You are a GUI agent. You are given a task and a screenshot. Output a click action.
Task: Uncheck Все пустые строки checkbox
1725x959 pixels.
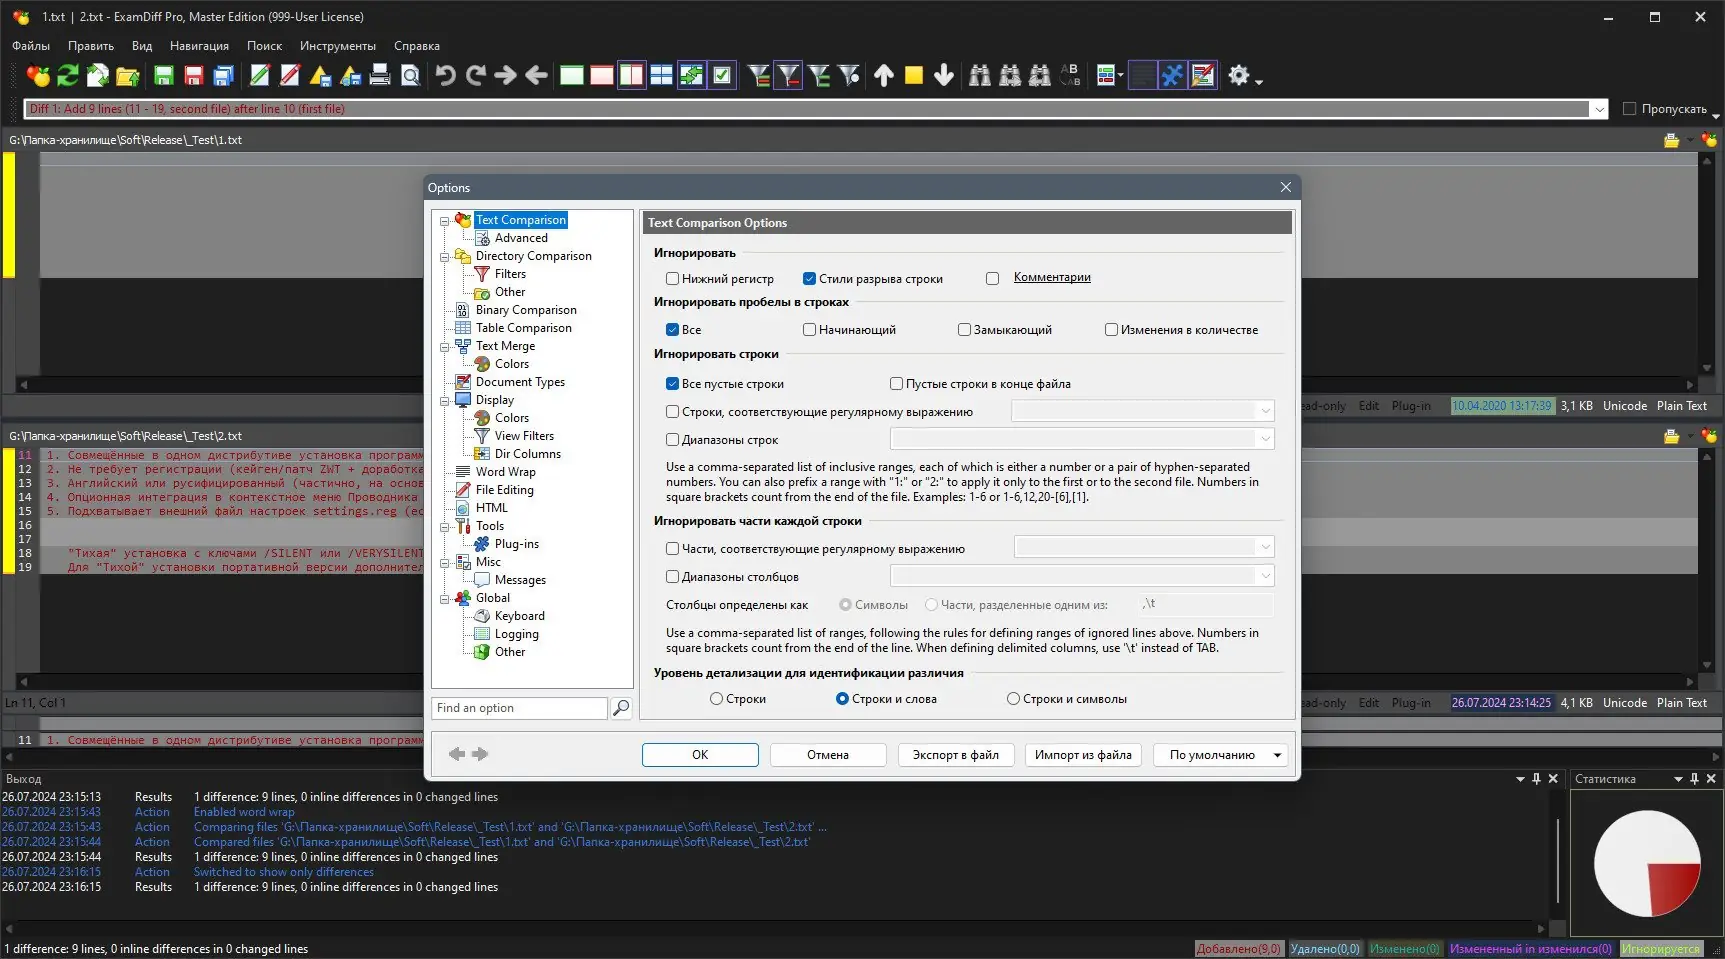pos(672,384)
